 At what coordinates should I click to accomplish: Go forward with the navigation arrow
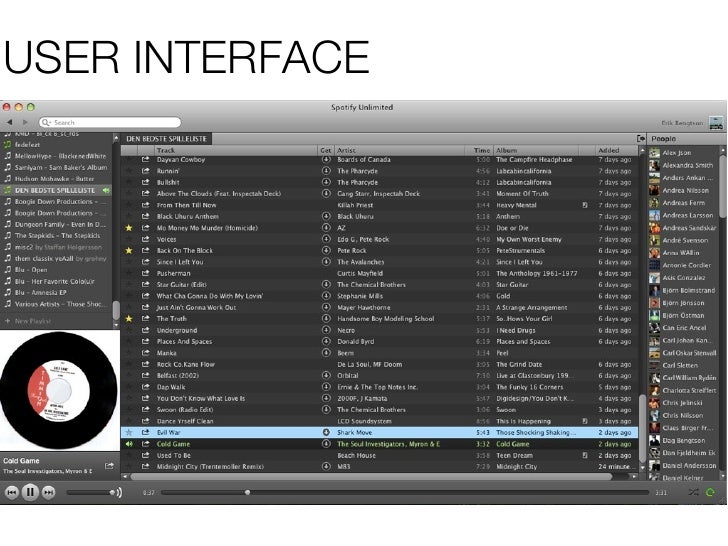[25, 122]
